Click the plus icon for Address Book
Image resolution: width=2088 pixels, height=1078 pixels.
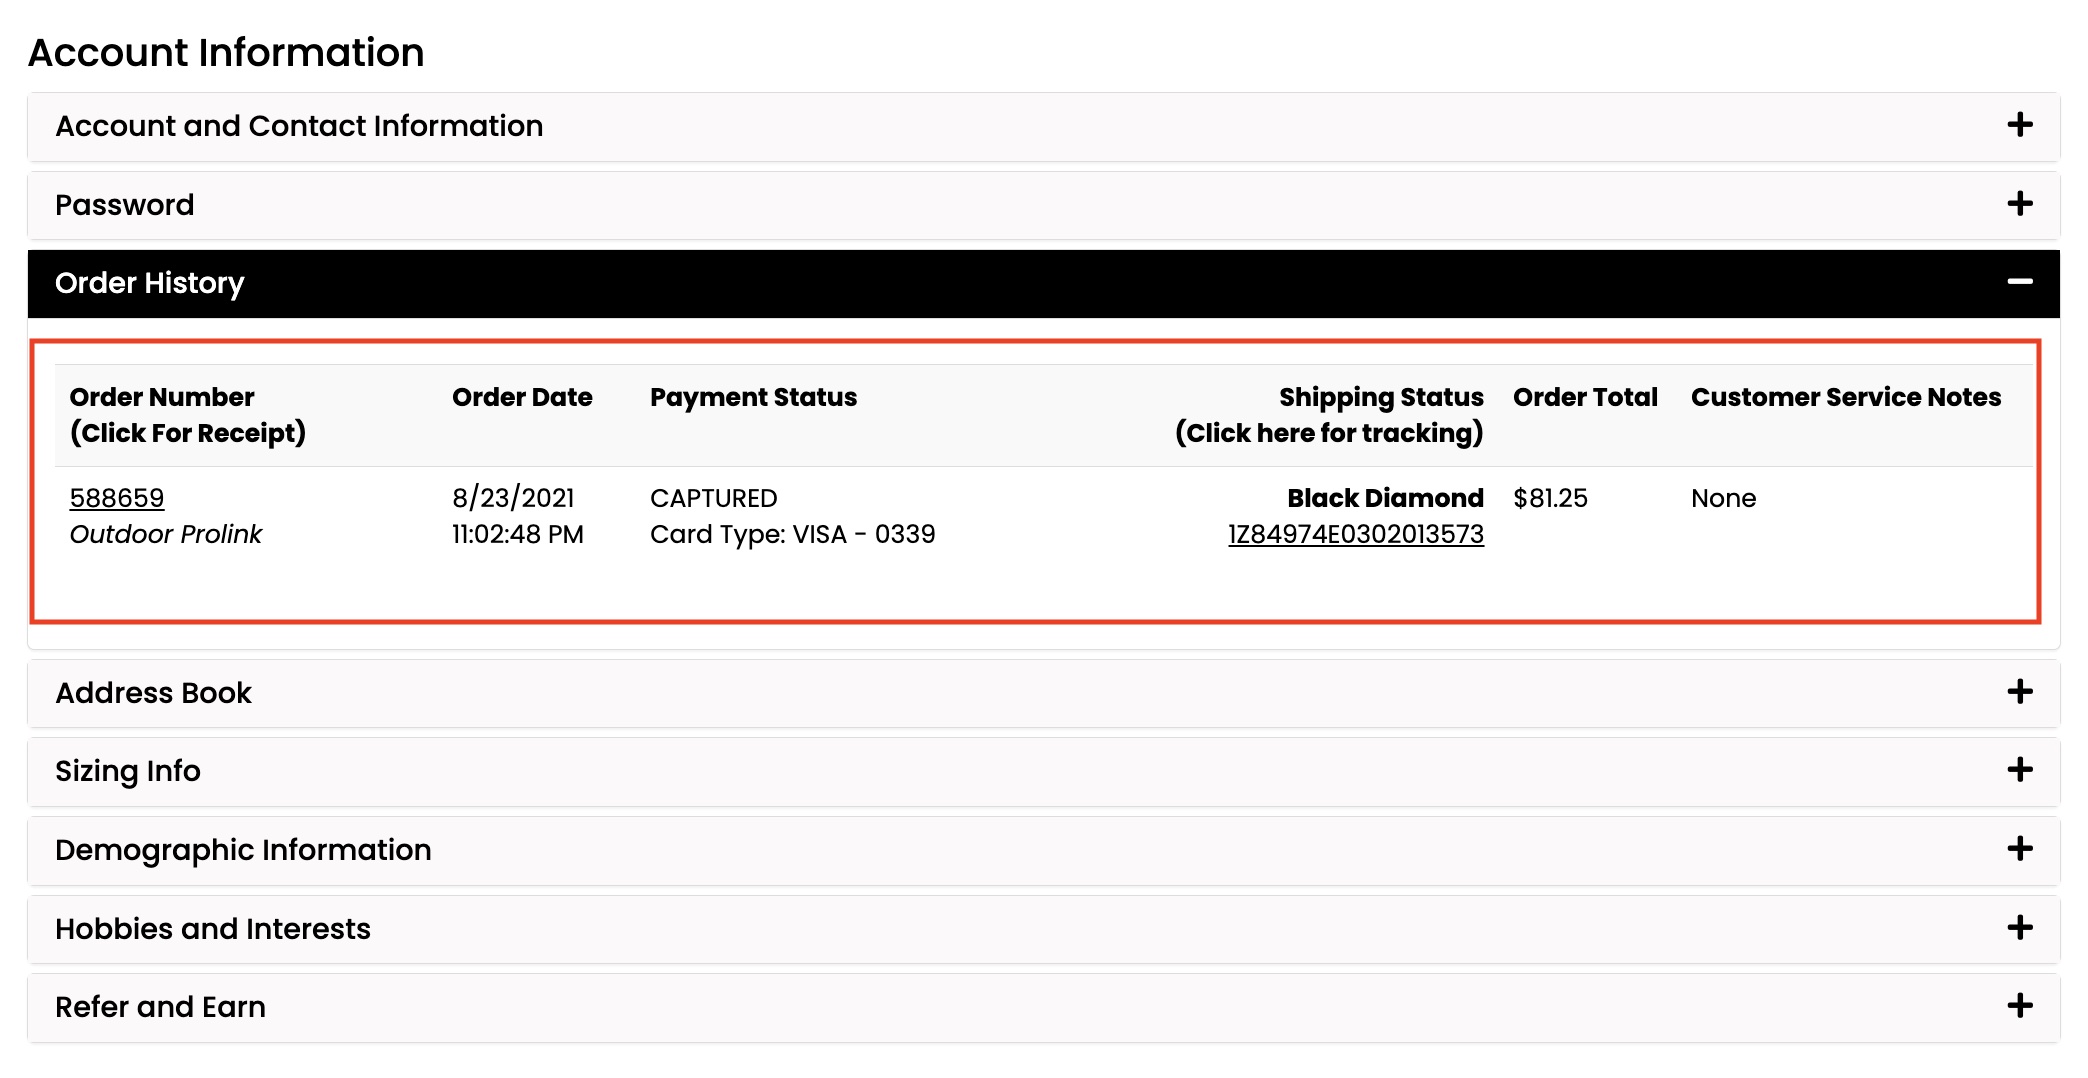point(2020,692)
